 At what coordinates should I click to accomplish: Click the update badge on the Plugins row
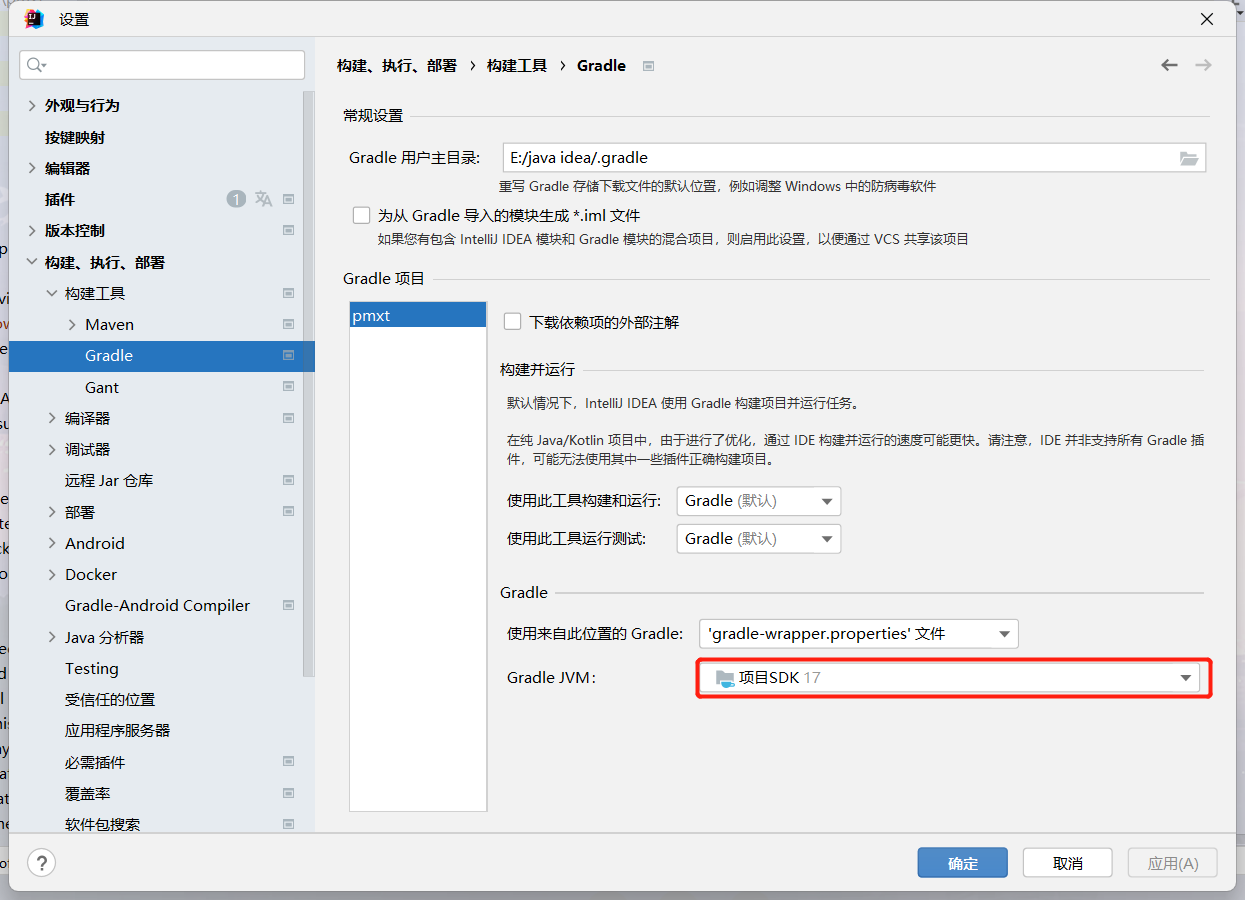(235, 199)
